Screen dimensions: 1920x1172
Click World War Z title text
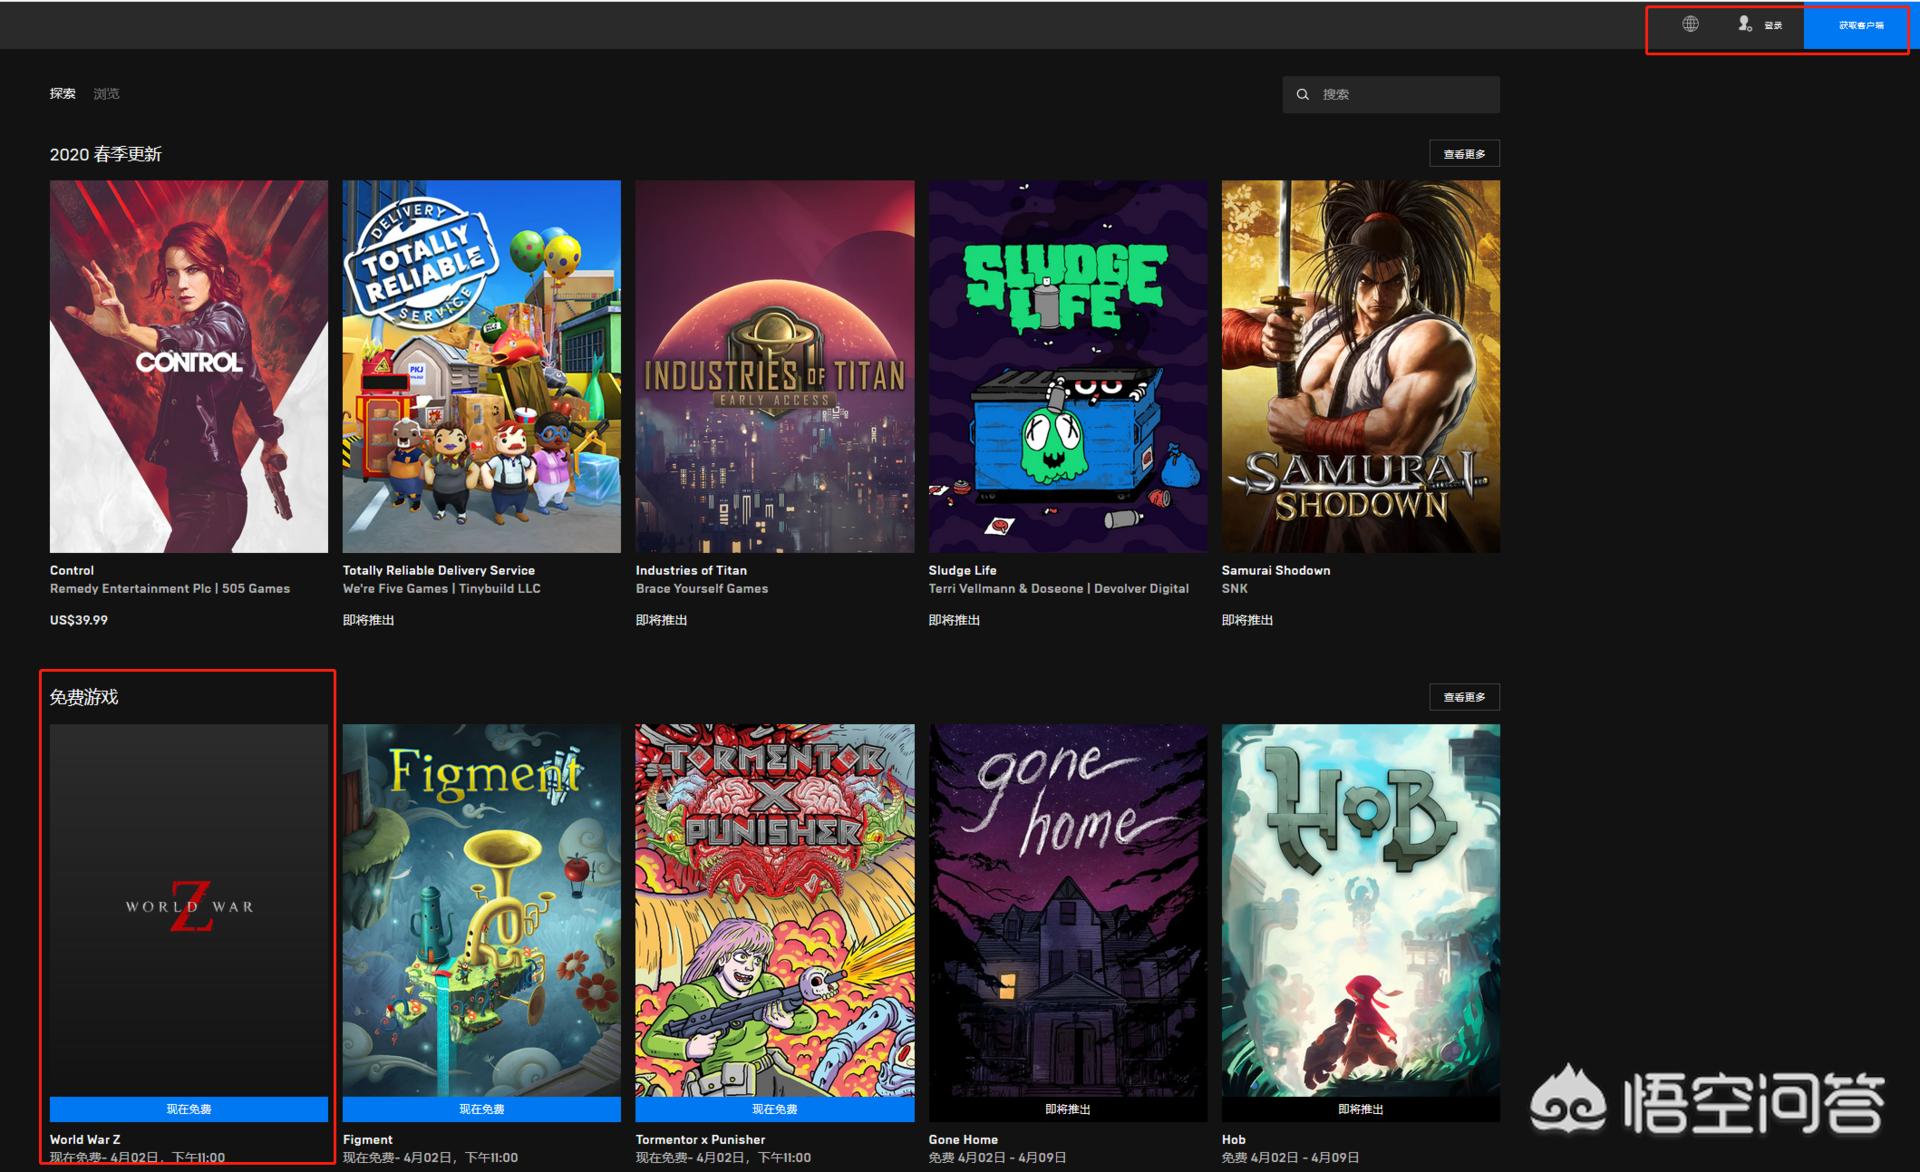coord(85,1139)
